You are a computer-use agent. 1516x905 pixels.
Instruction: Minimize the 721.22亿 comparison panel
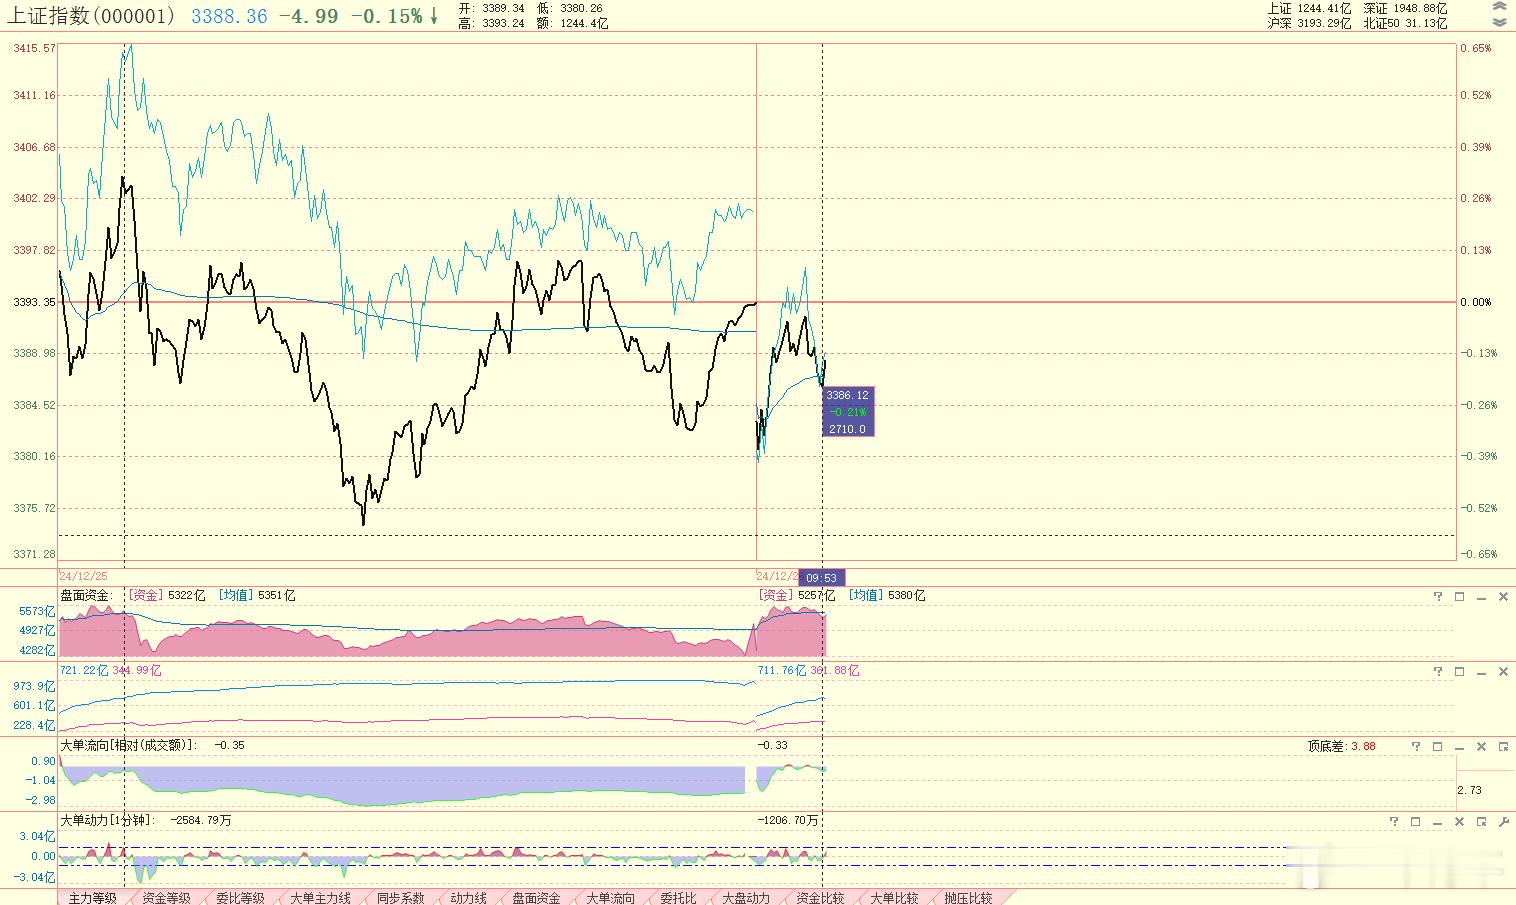tap(1481, 672)
